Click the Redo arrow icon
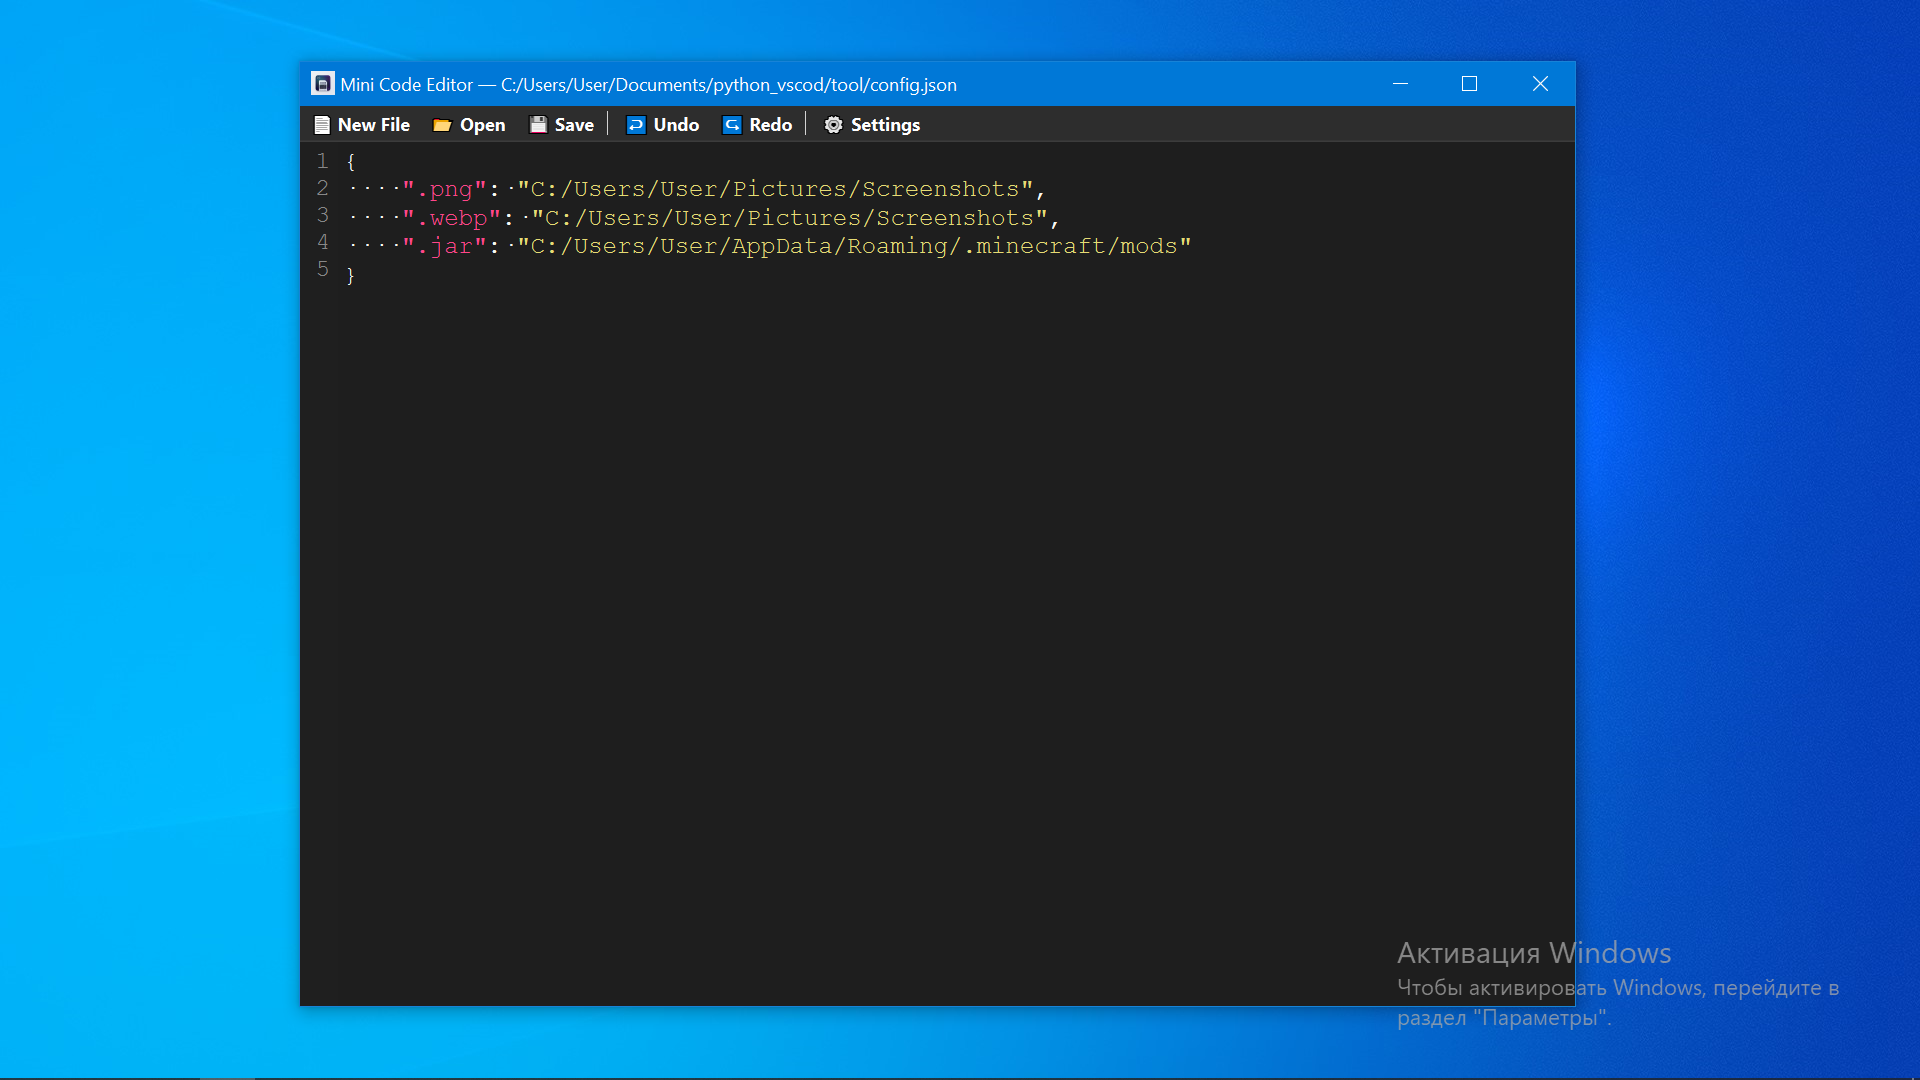This screenshot has height=1080, width=1920. 732,125
